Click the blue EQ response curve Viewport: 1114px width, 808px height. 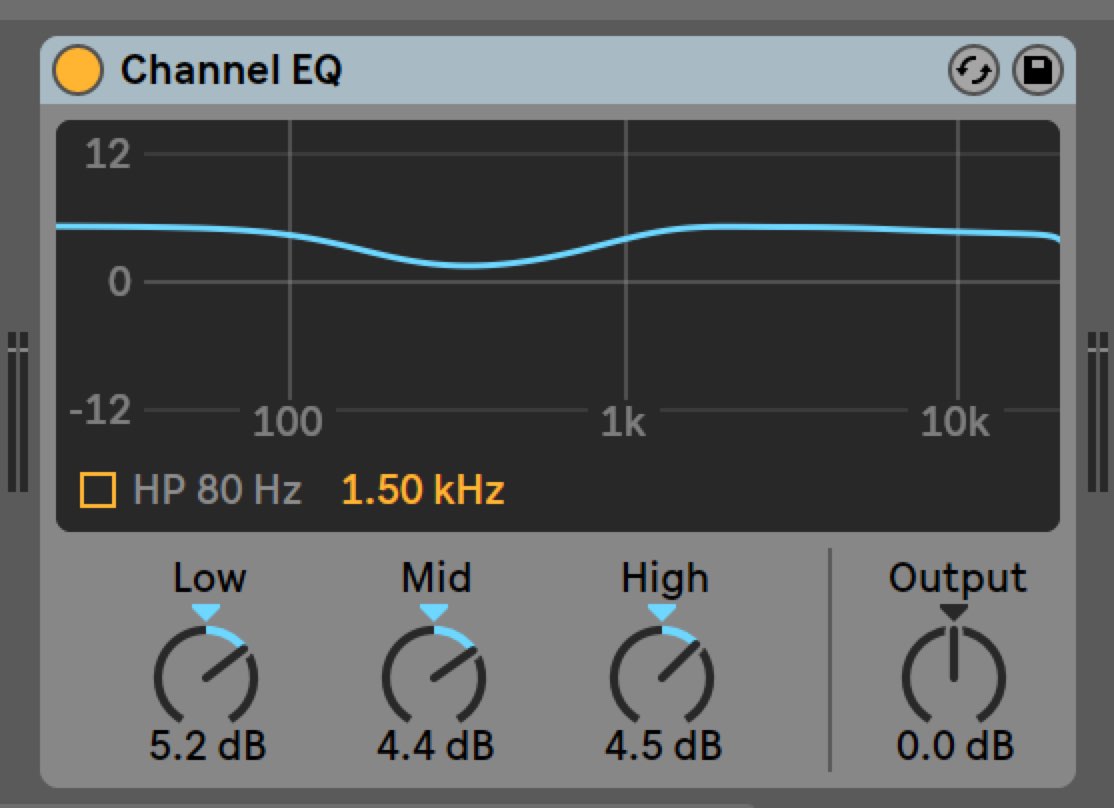coord(558,245)
